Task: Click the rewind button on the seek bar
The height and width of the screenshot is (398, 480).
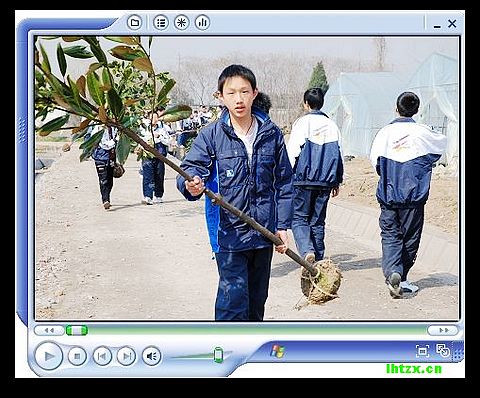Action: pos(49,330)
